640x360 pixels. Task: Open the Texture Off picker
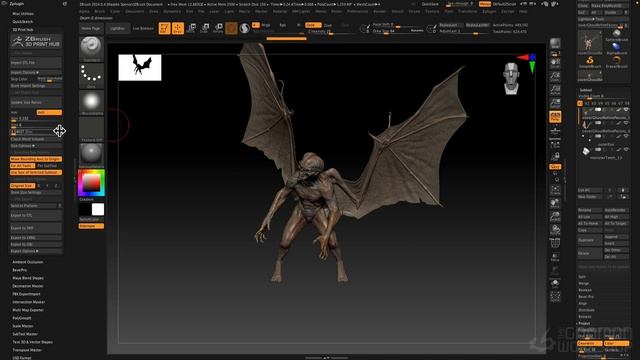(91, 129)
